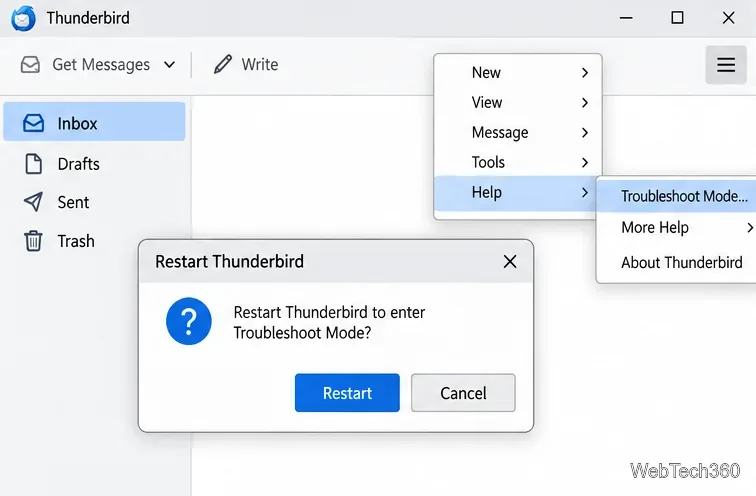Viewport: 756px width, 496px height.
Task: Click 'Restart Thunderbird to enter Troubleshoot Mode?' text
Action: [329, 322]
